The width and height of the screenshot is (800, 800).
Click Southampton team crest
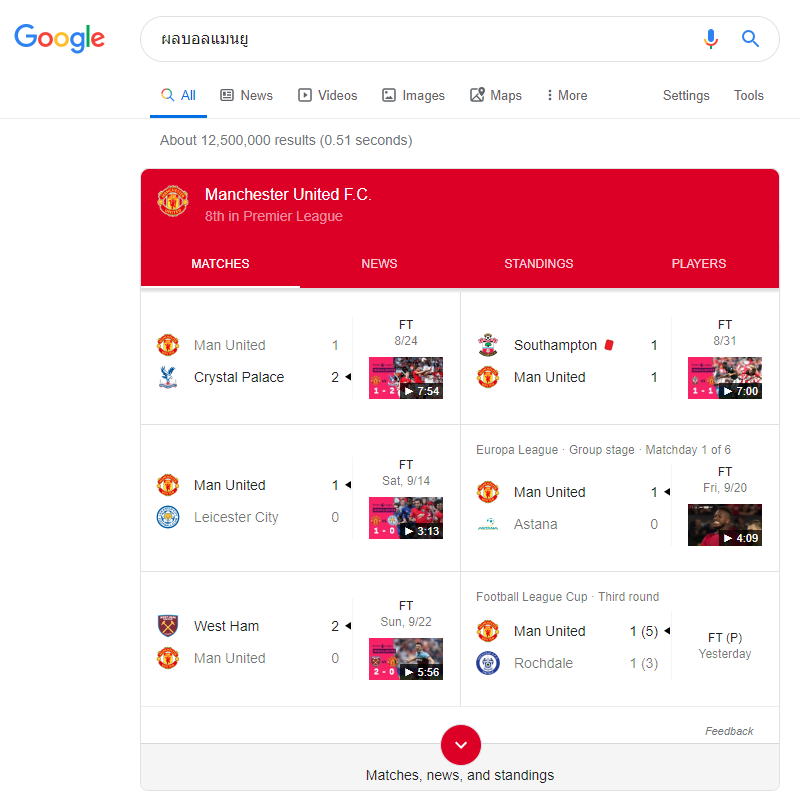pos(487,345)
